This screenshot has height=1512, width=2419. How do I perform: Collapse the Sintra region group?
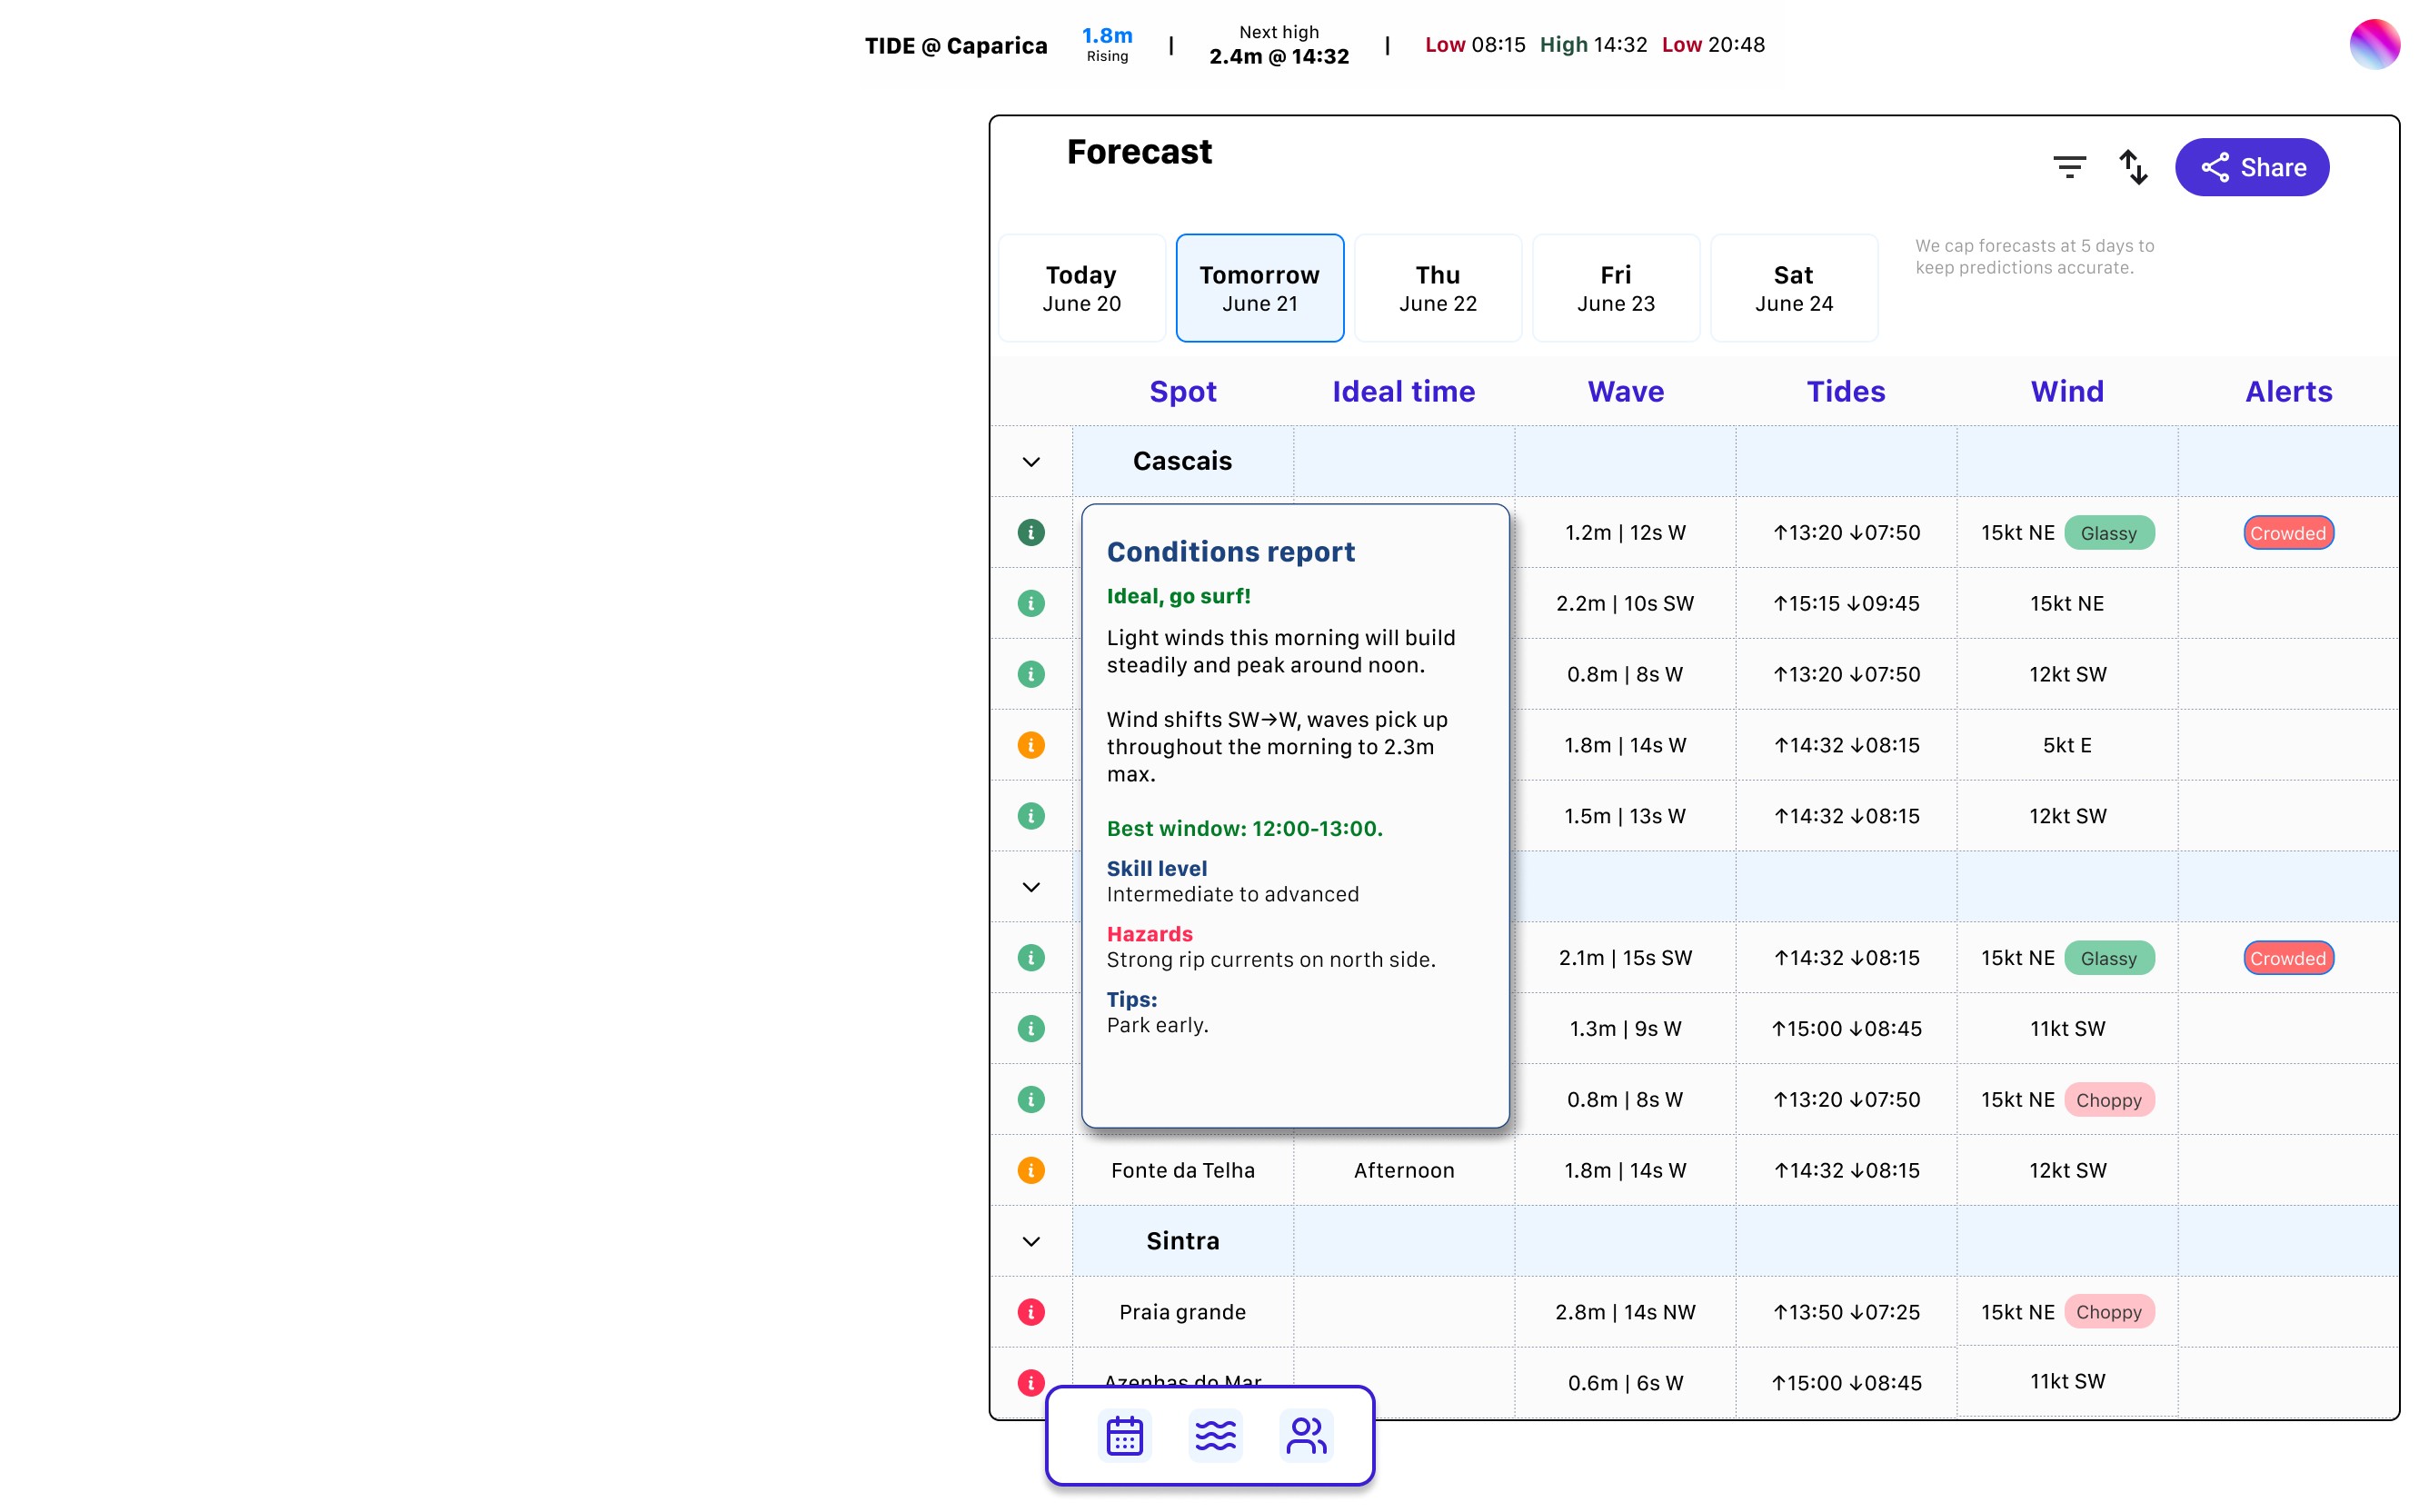click(1031, 1241)
